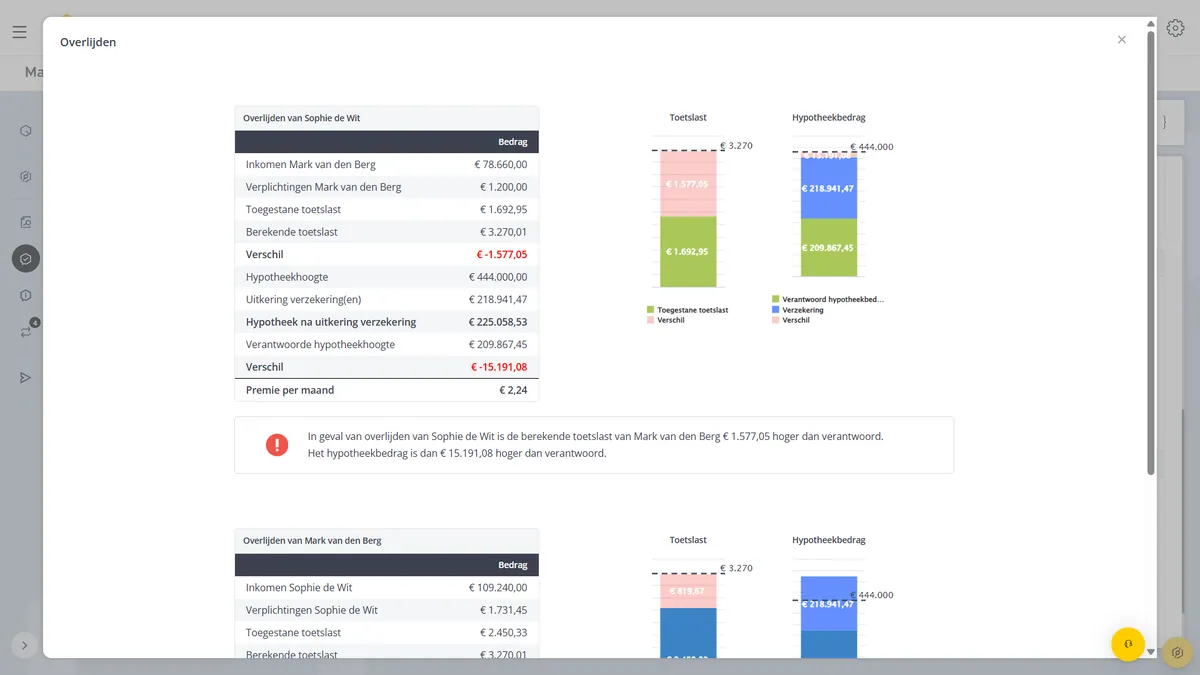1200x675 pixels.
Task: Click the Verantwoord hypotheekbed... legend label
Action: [833, 299]
